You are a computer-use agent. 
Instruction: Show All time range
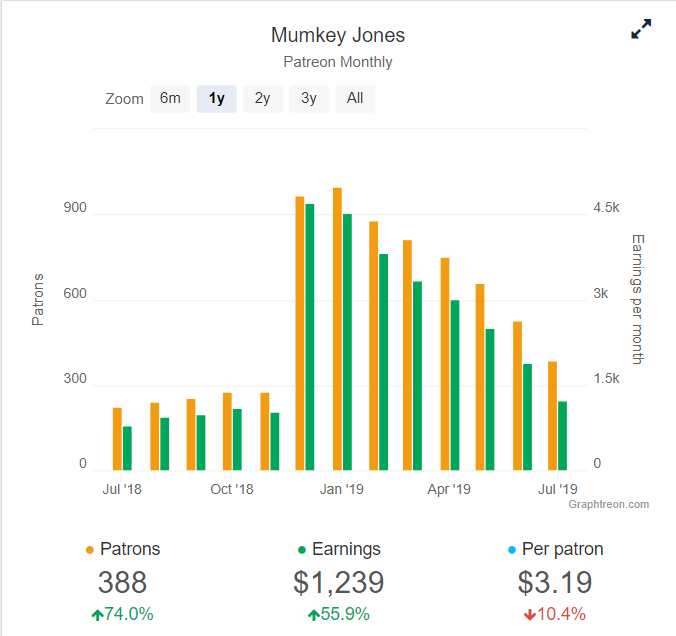(x=355, y=99)
